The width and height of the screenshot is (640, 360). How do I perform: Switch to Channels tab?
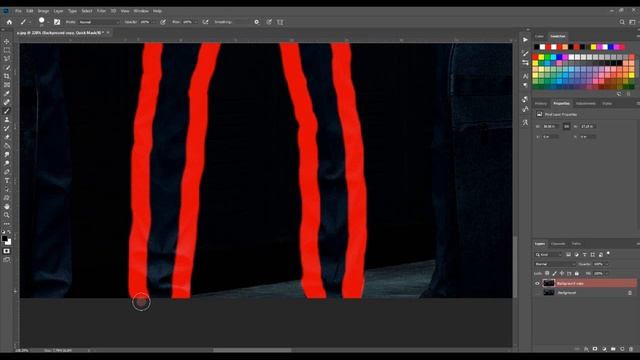point(558,244)
